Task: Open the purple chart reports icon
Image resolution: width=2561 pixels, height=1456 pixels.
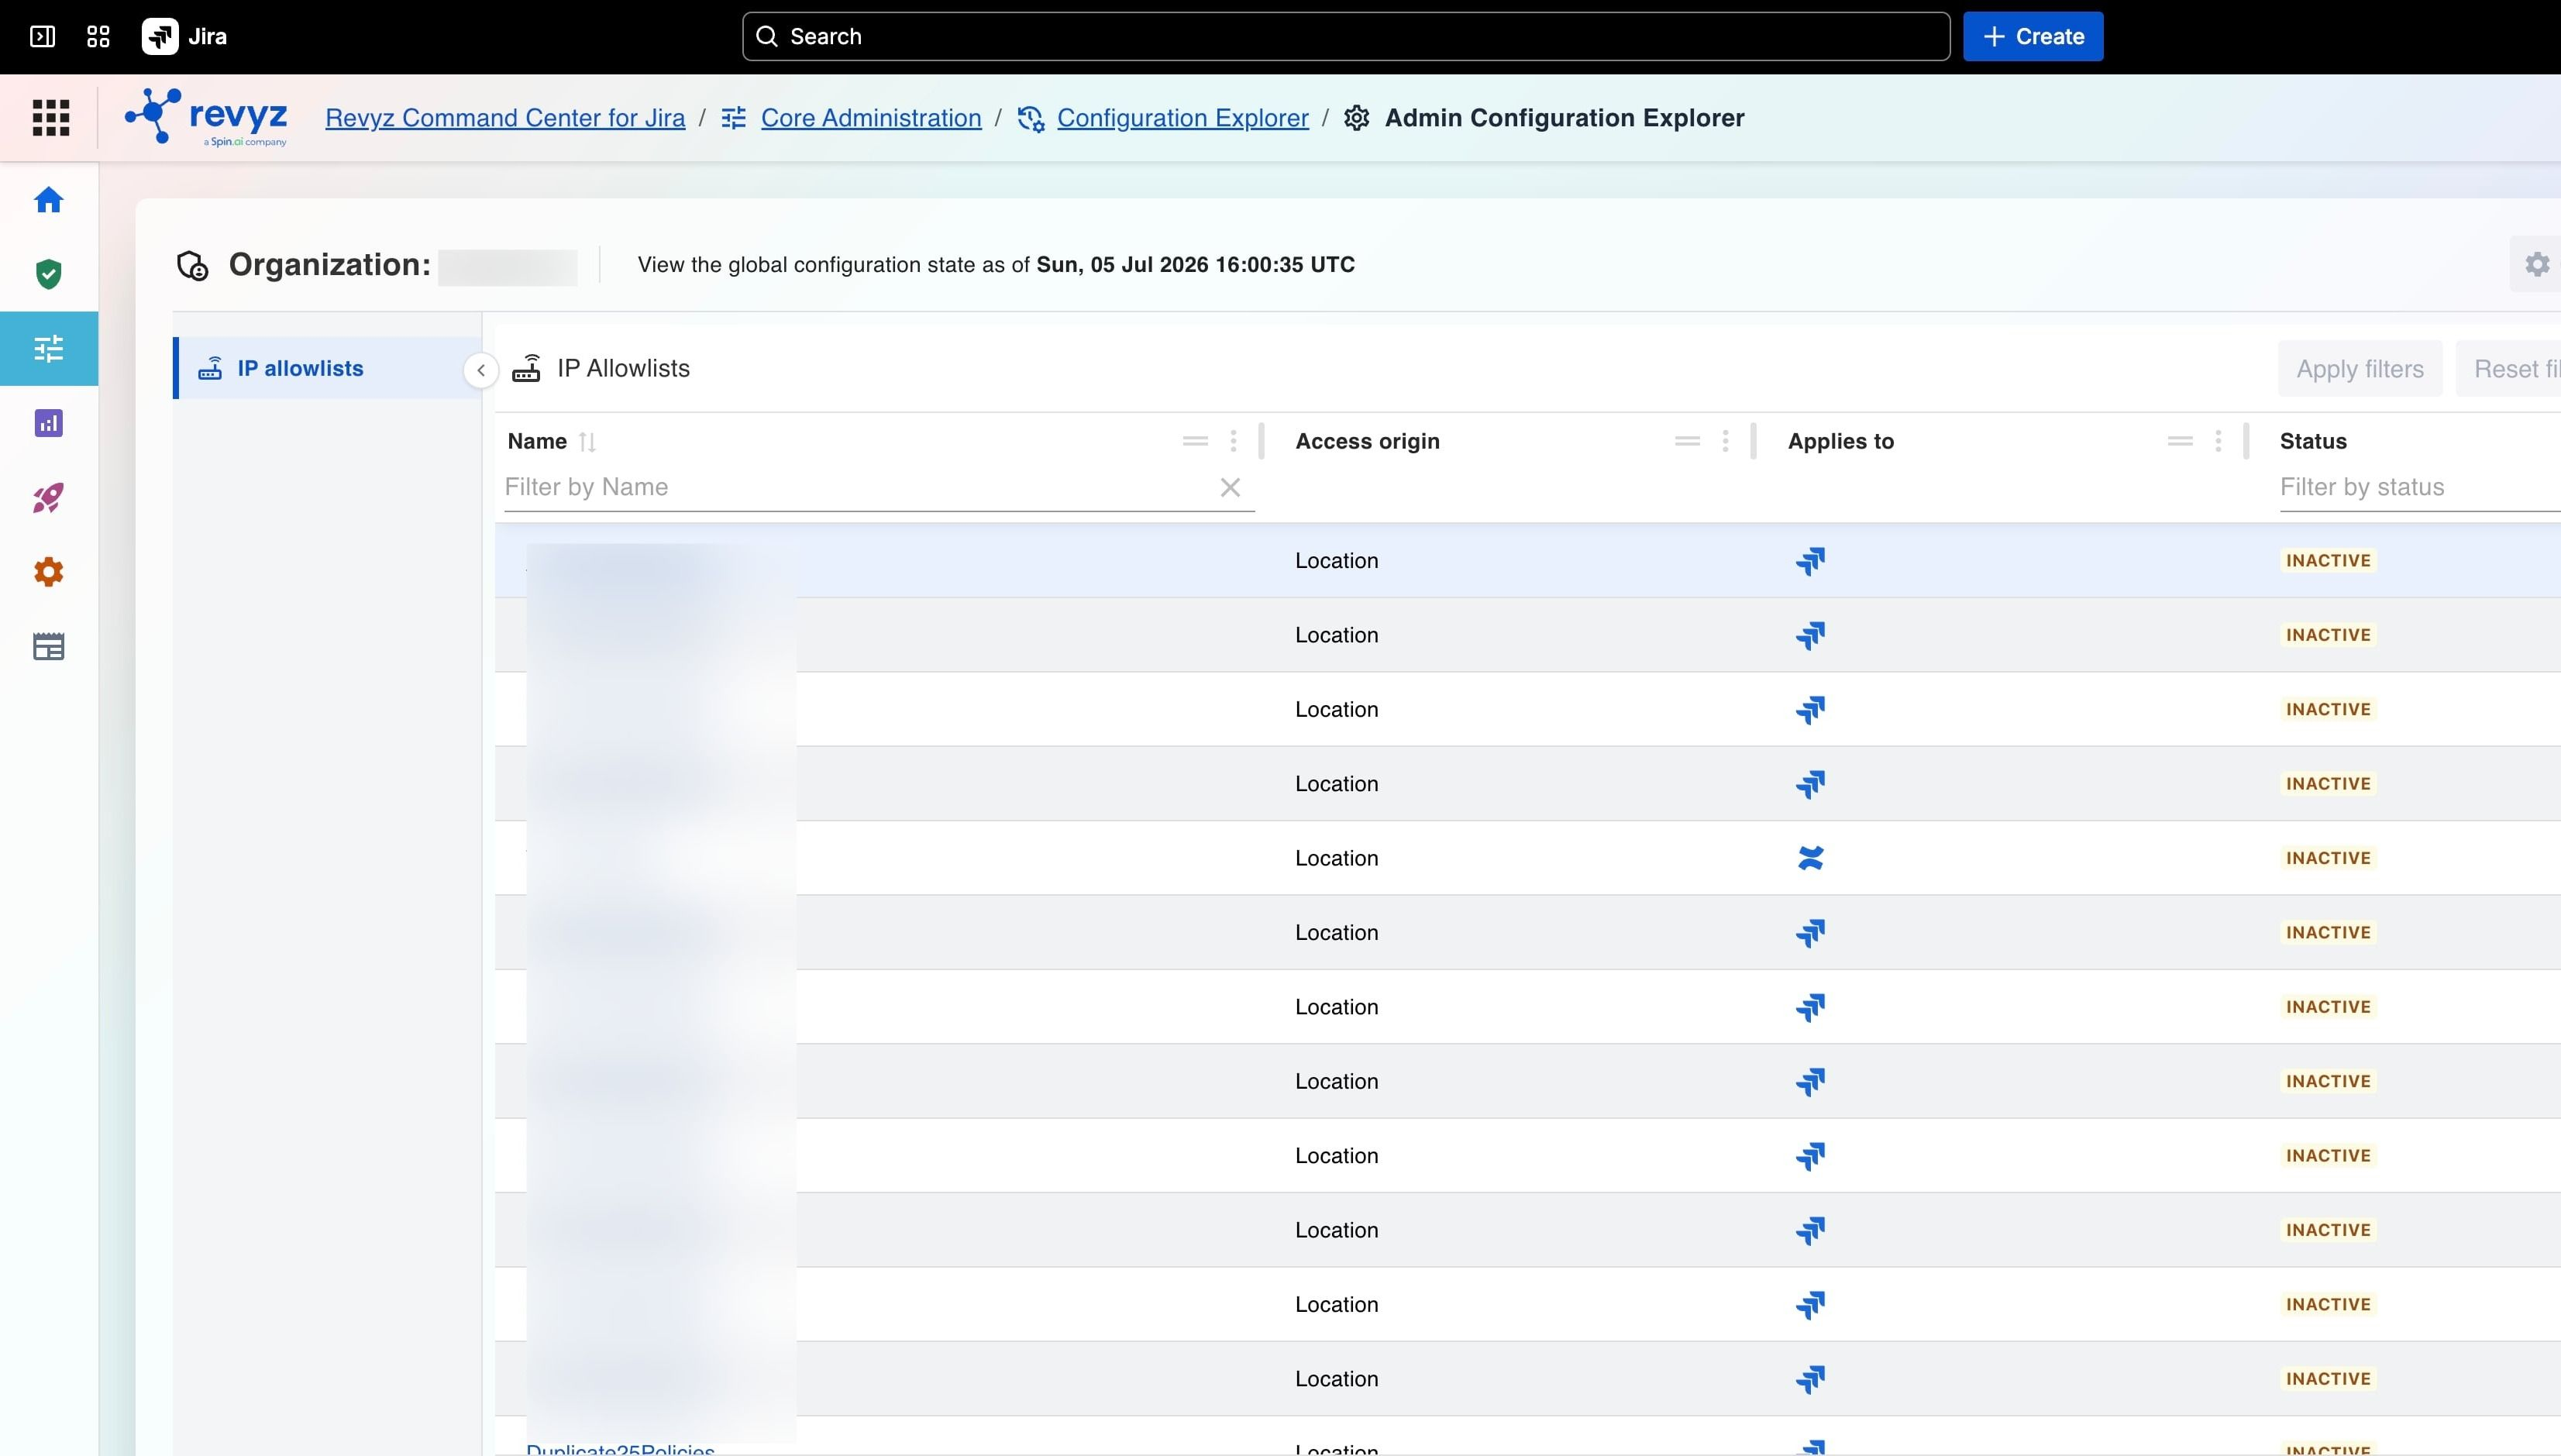Action: [49, 423]
